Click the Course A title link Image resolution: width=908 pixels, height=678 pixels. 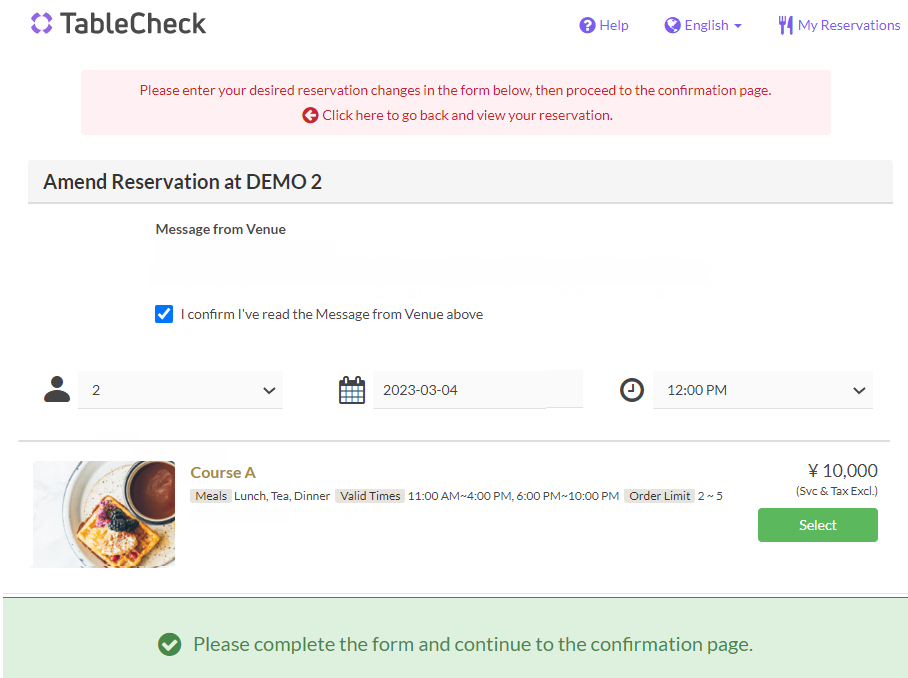[223, 472]
